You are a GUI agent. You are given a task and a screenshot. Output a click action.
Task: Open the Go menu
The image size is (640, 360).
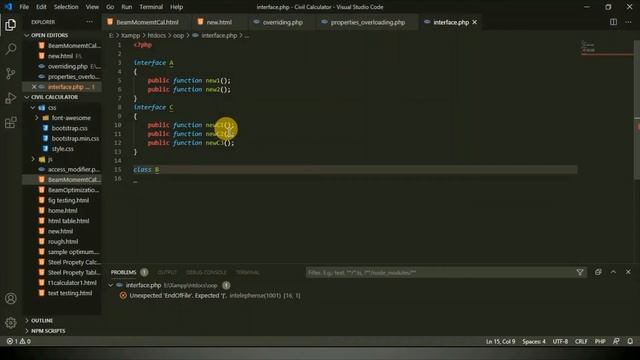[110, 7]
